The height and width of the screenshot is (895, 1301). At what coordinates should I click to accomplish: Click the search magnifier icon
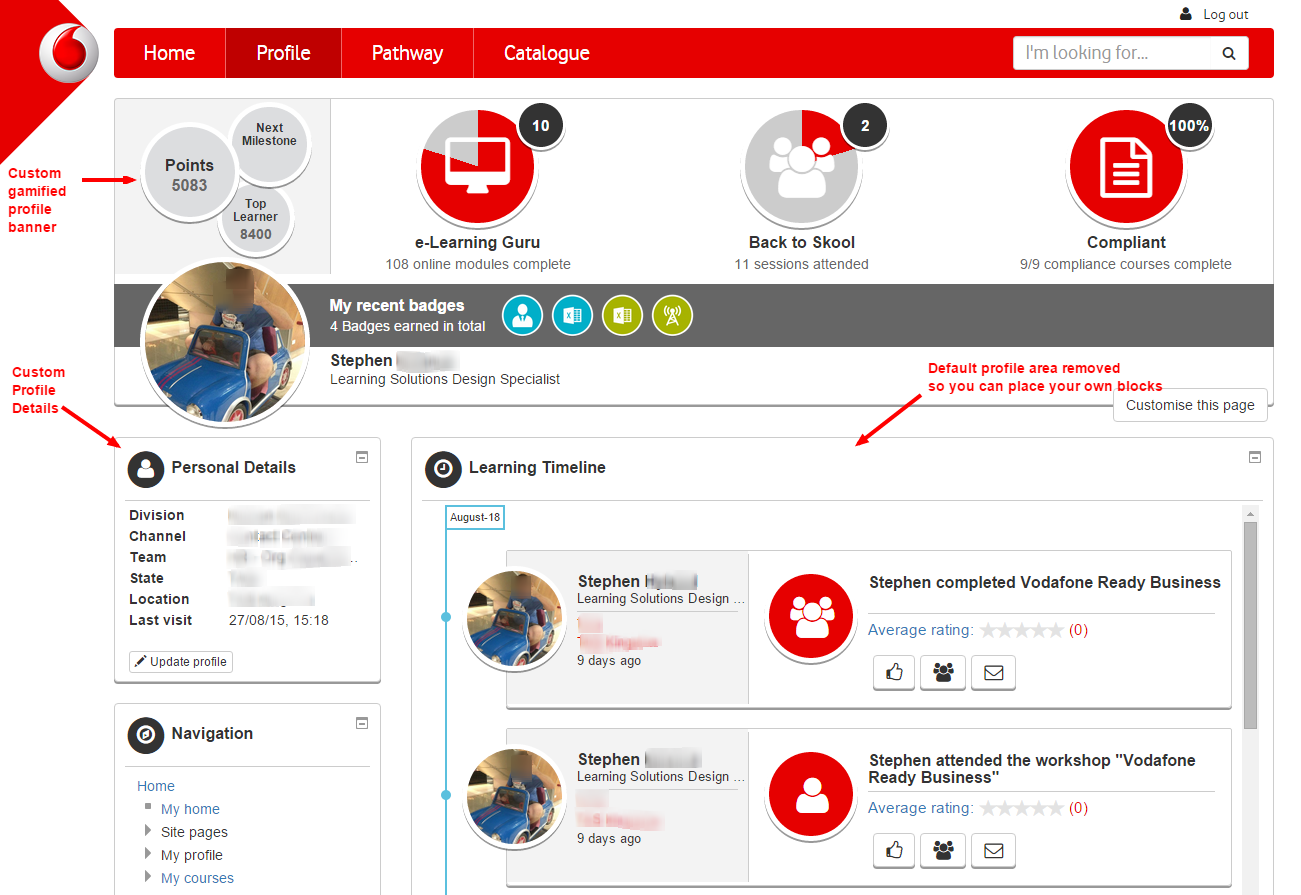(1228, 54)
